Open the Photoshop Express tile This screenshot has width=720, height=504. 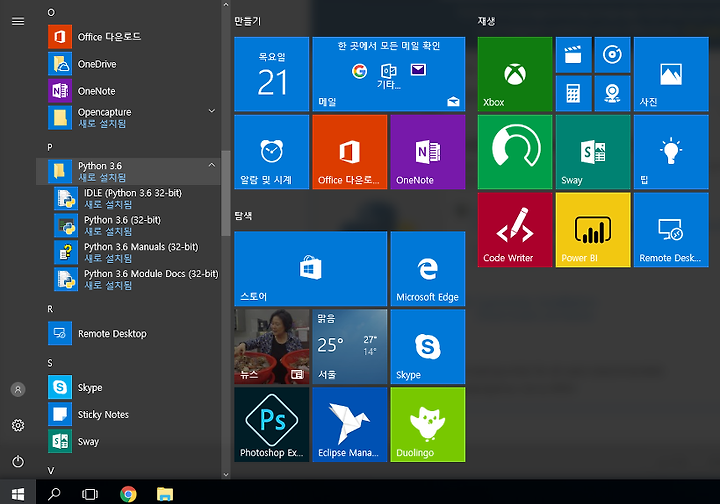(271, 425)
